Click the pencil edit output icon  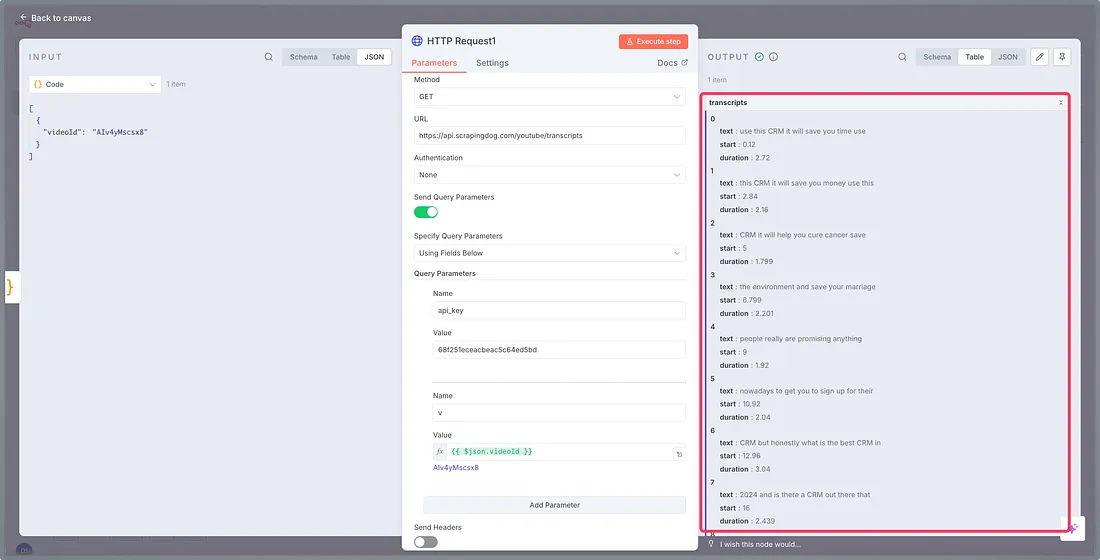tap(1040, 57)
